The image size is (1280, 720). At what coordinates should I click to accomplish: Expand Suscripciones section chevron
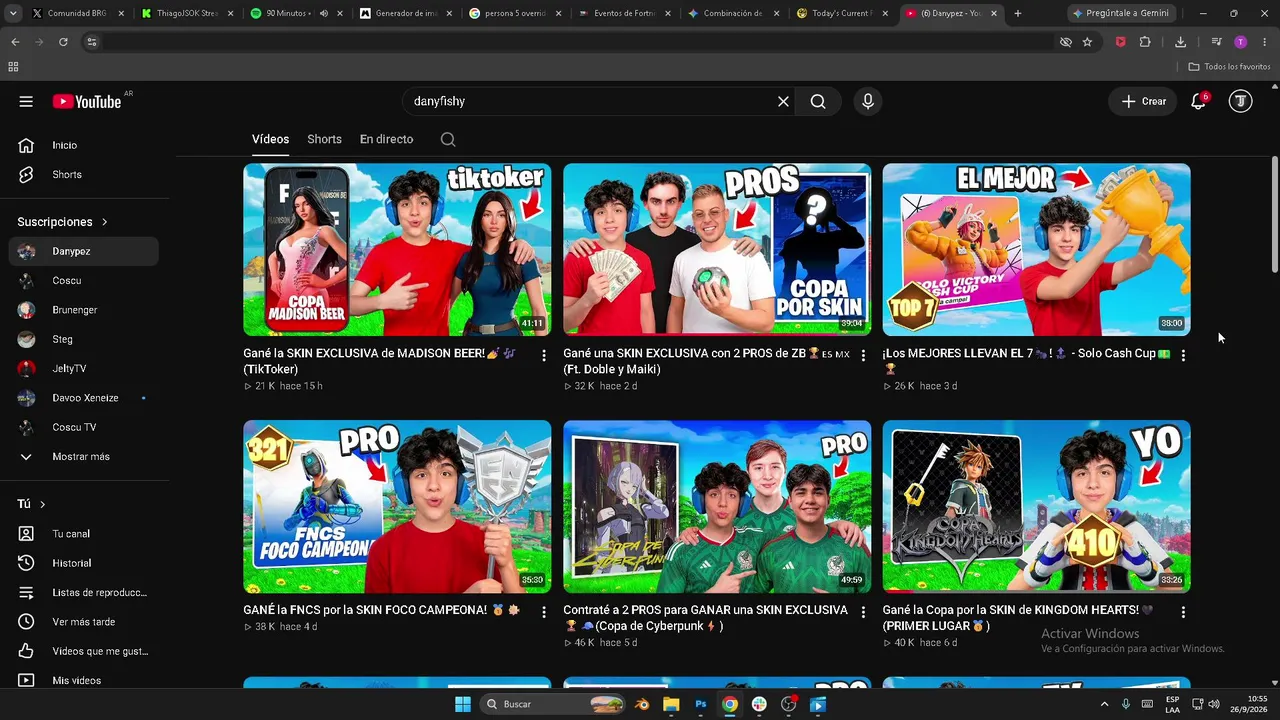point(104,222)
